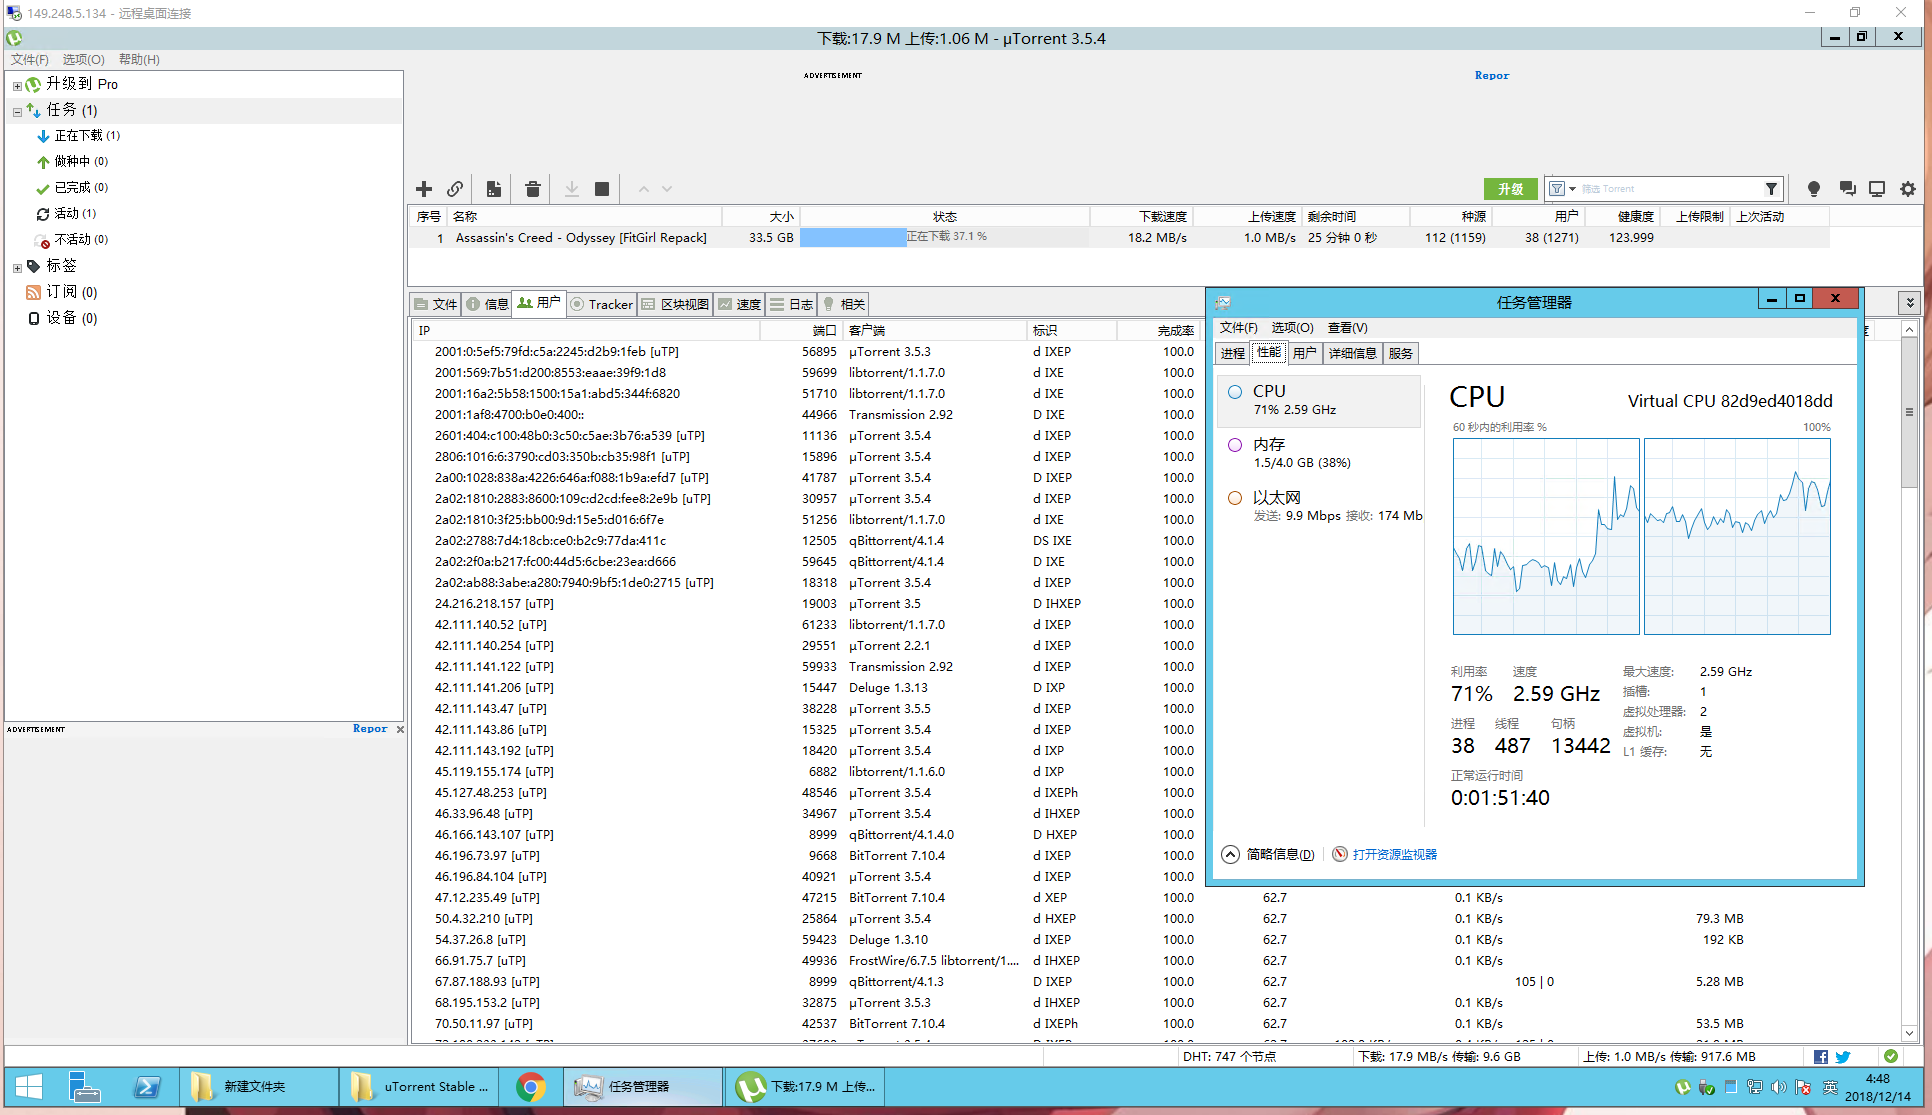The width and height of the screenshot is (1932, 1115).
Task: Click the Assassin's Creed download progress bar
Action: pos(944,237)
